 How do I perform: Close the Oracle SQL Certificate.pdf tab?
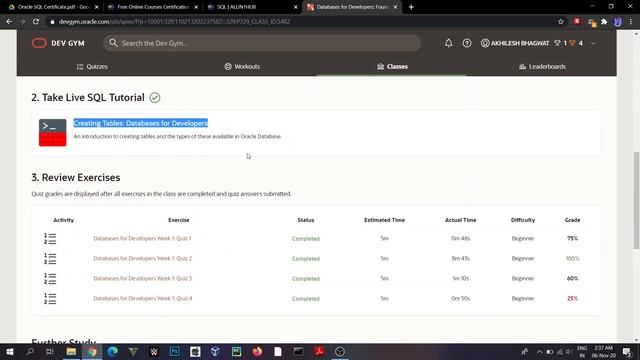96,7
